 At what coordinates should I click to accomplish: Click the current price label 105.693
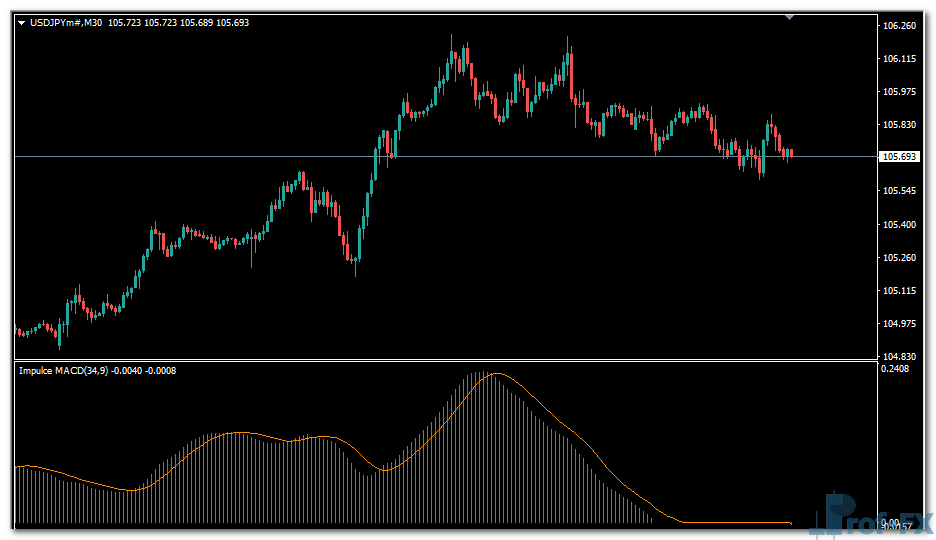point(899,157)
